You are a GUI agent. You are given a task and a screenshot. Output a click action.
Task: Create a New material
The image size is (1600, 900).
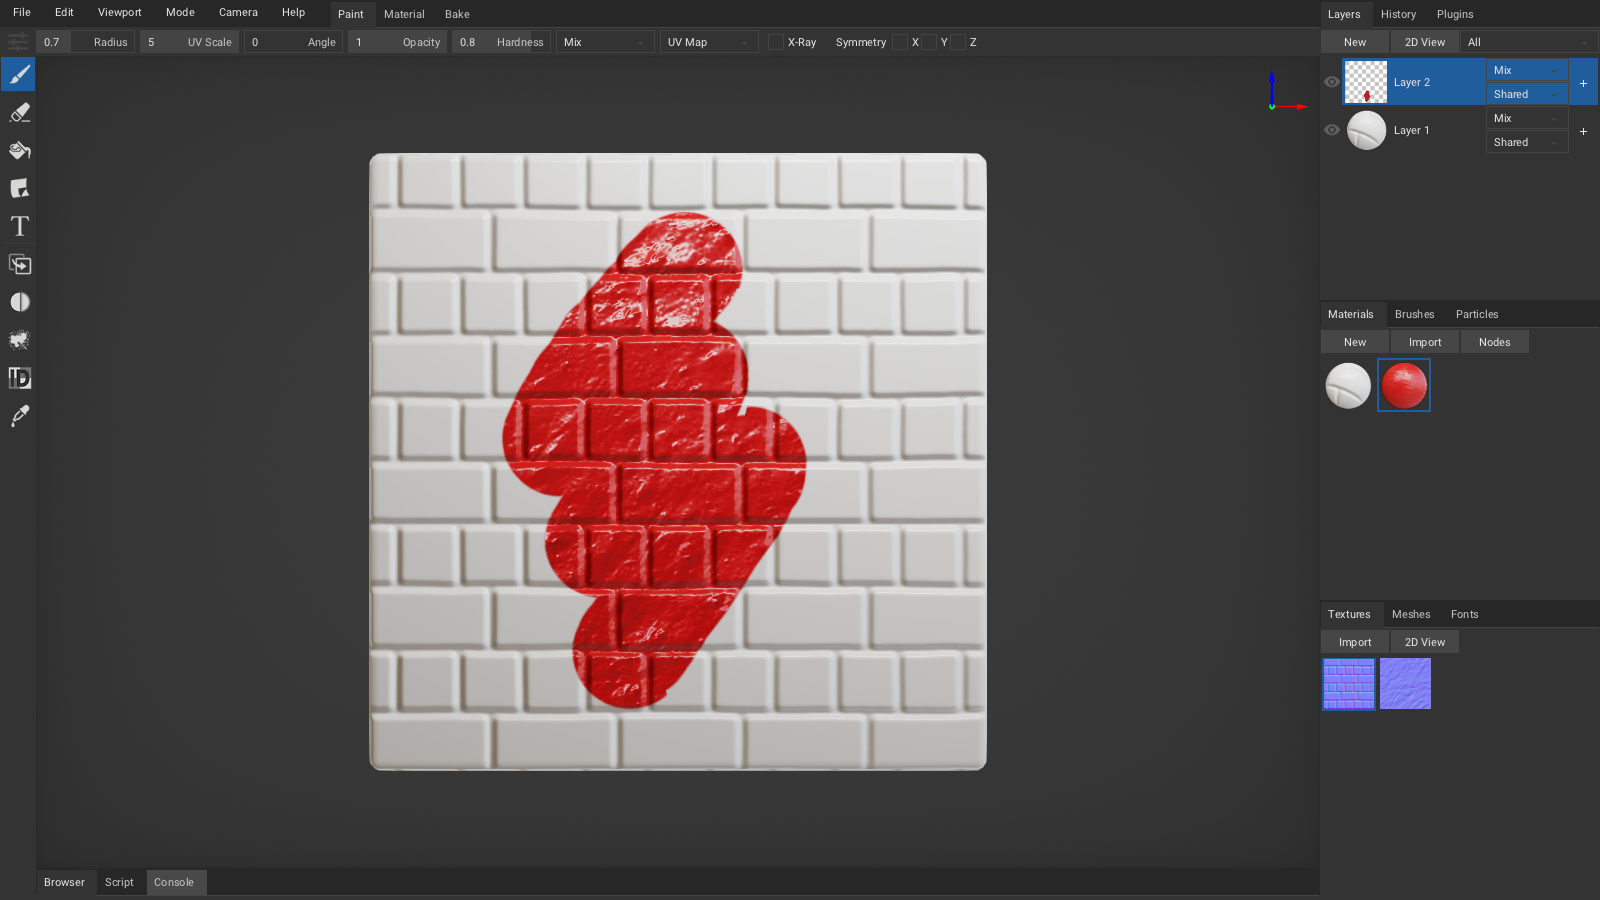pos(1355,342)
